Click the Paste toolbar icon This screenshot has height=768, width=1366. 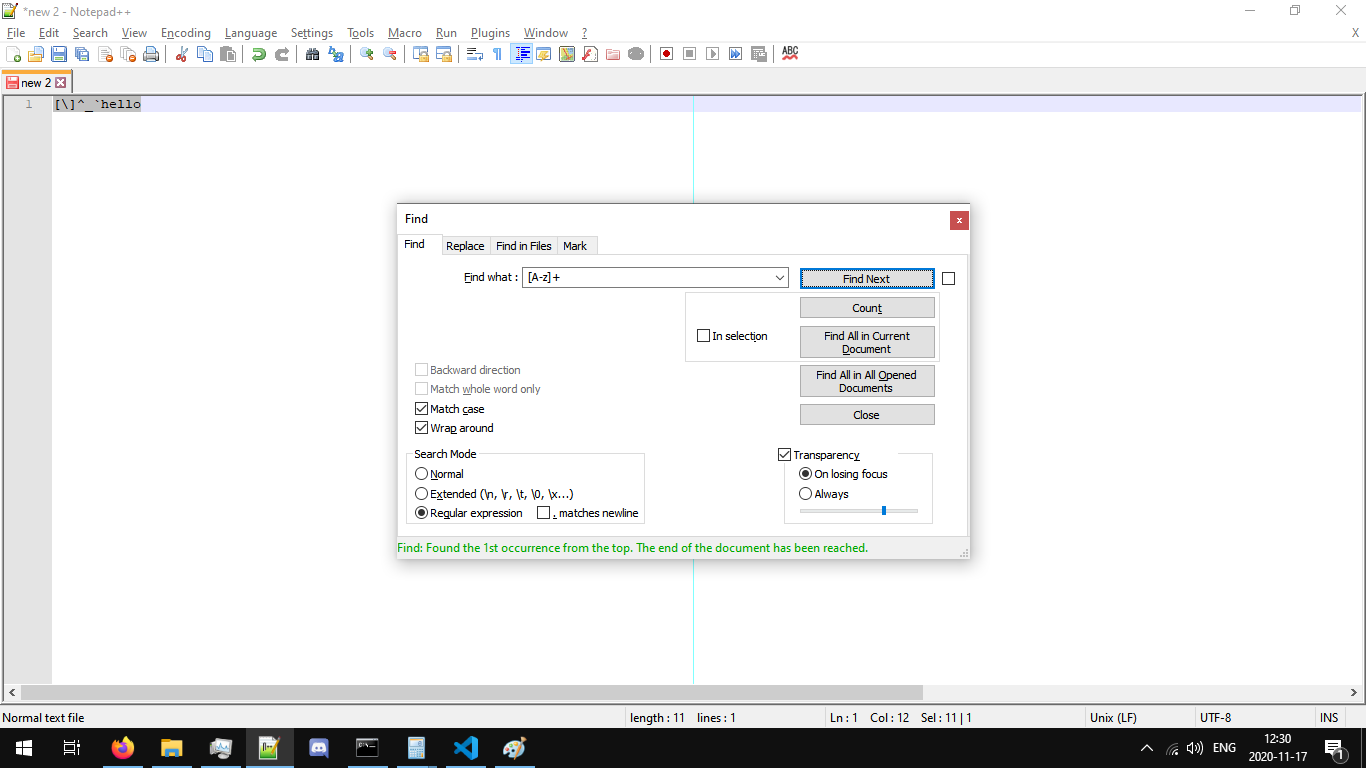click(x=228, y=54)
